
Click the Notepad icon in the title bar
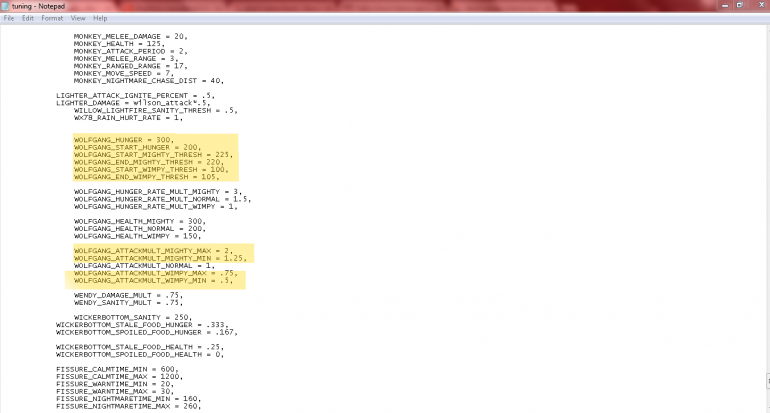[x=6, y=6]
